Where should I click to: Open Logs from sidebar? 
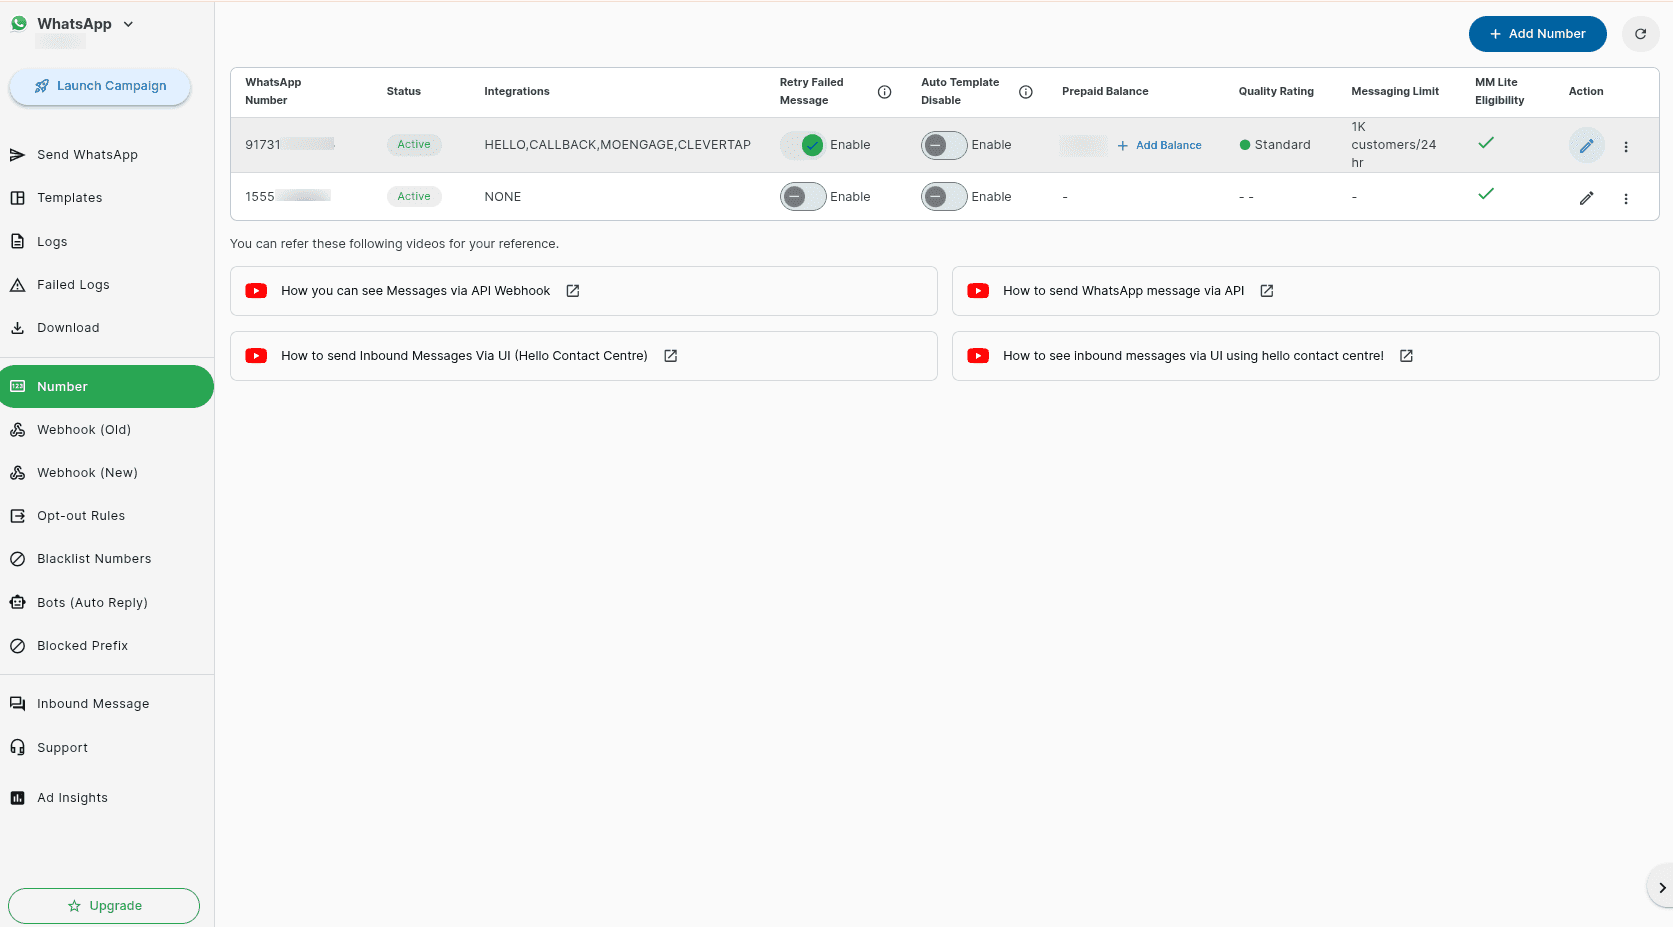tap(52, 242)
